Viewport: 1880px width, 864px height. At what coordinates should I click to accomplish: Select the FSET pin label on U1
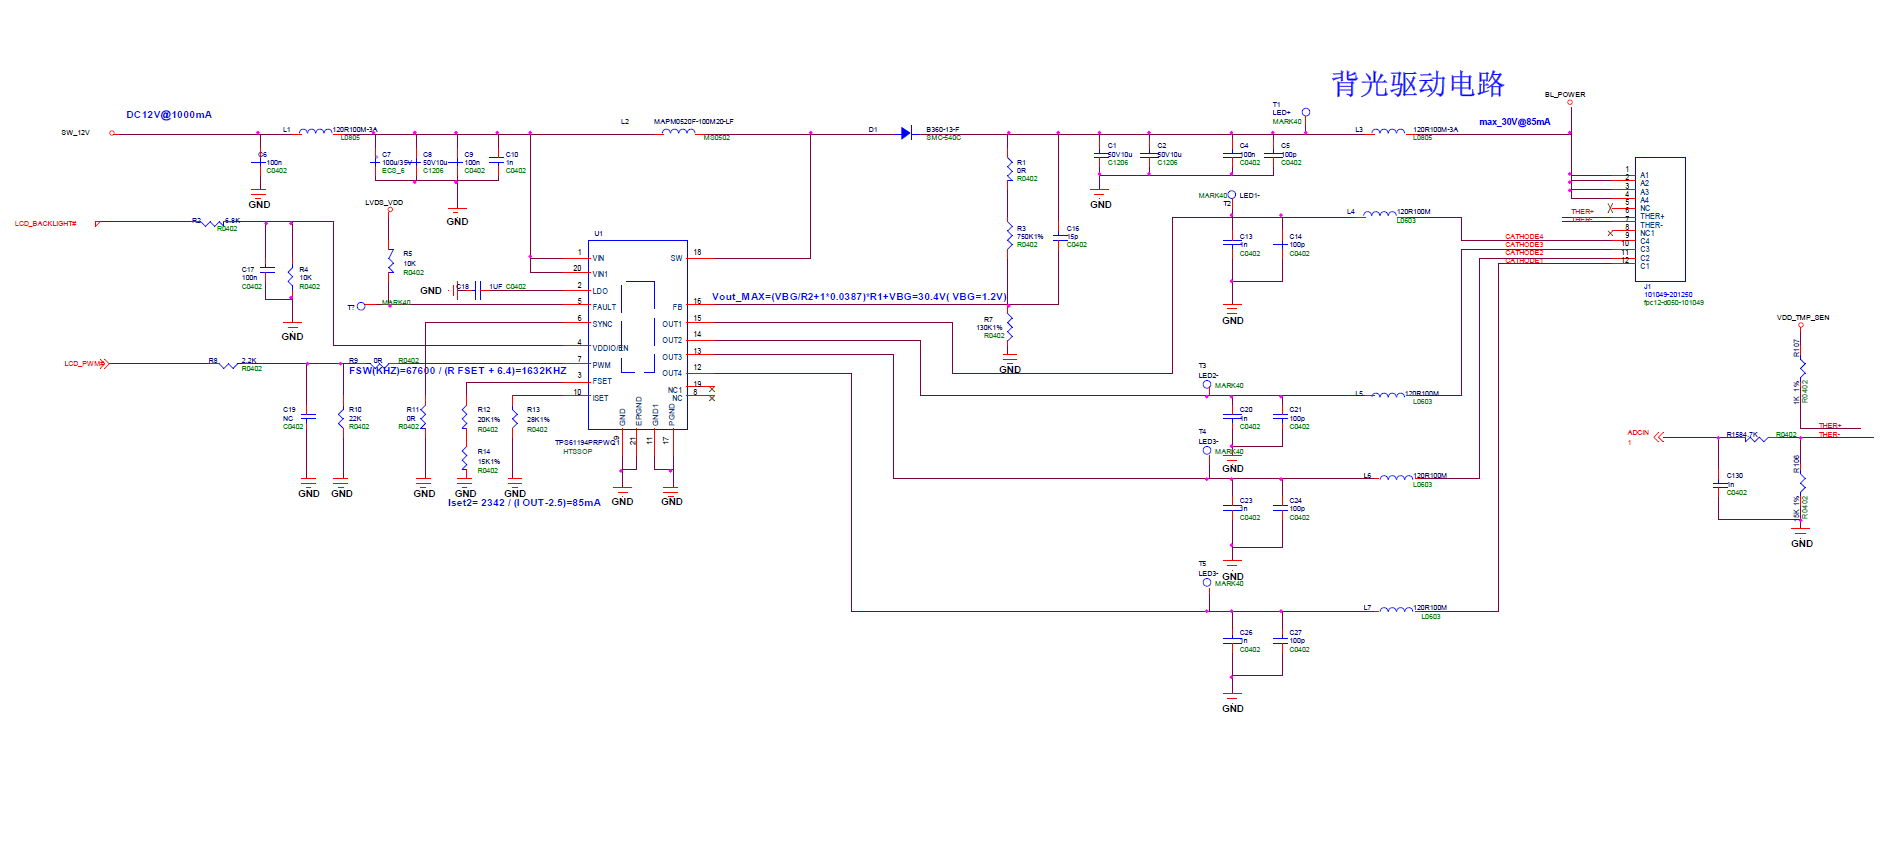(602, 381)
